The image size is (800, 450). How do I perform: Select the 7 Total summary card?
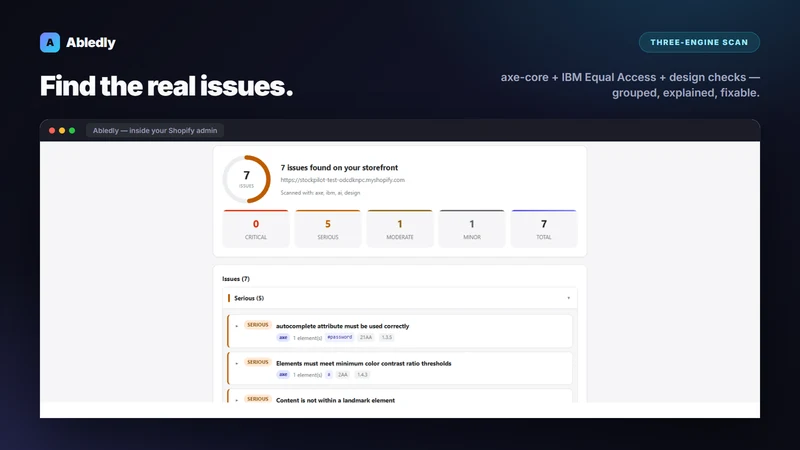coord(544,229)
